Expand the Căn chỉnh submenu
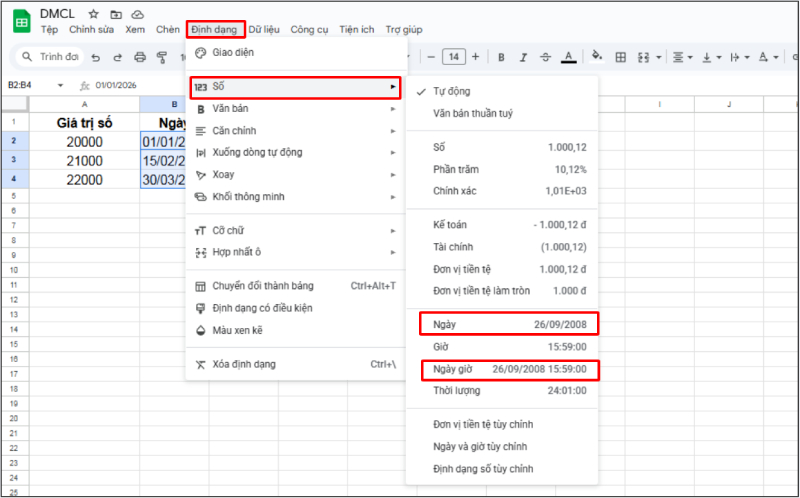The height and width of the screenshot is (498, 800). (x=296, y=131)
